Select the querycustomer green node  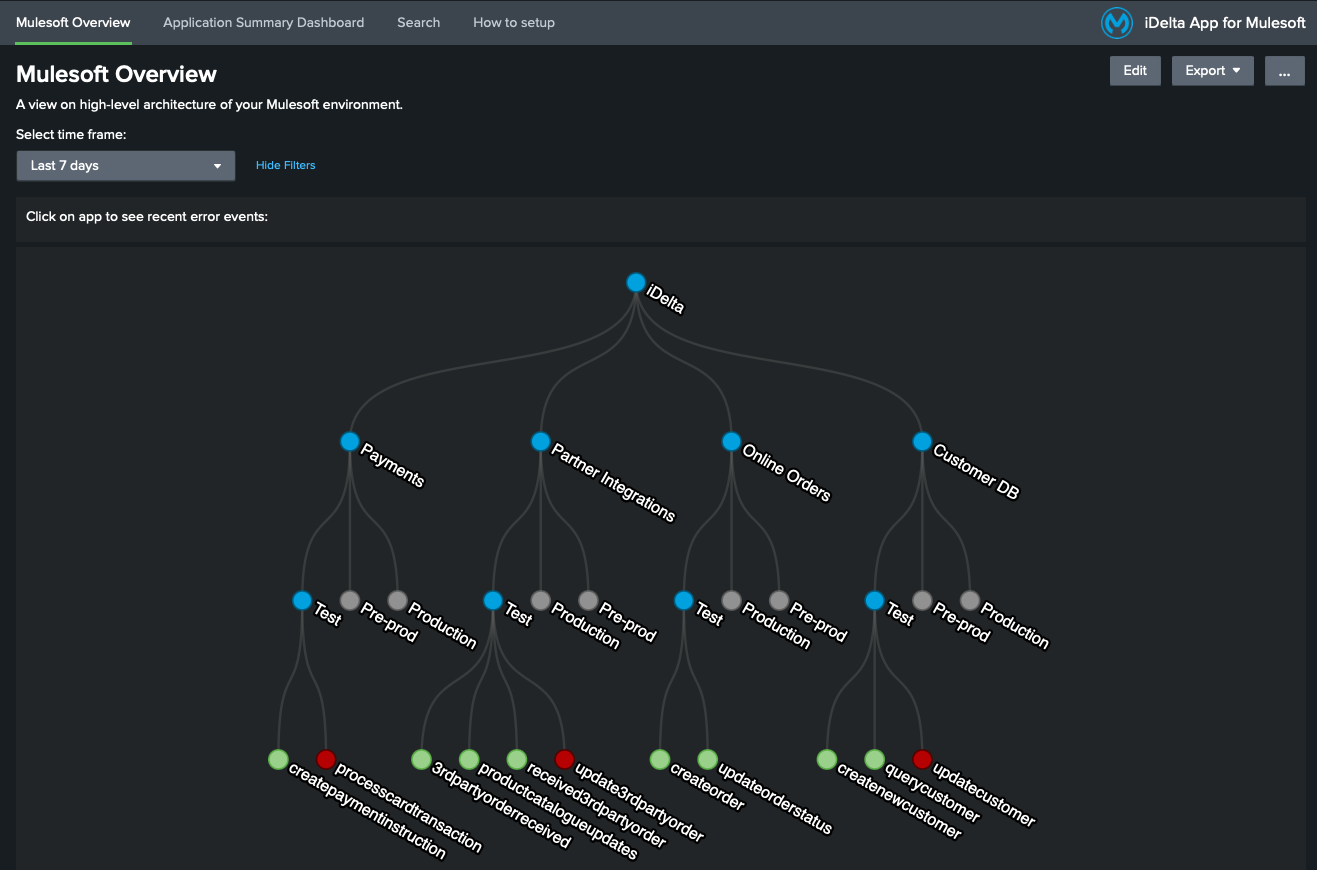click(875, 759)
